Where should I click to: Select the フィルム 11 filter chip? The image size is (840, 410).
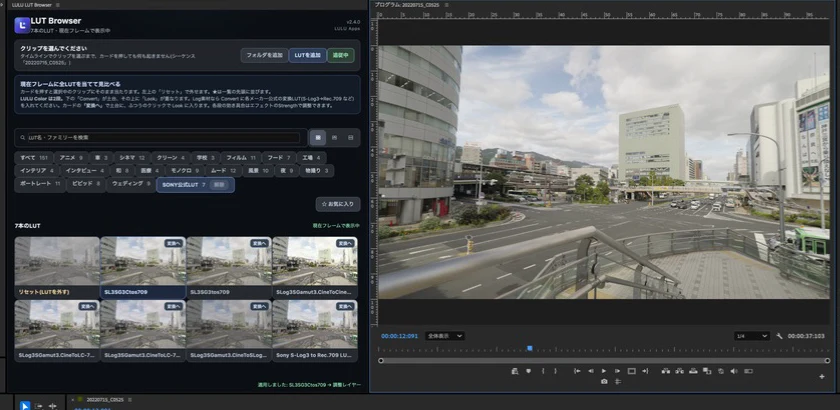[x=241, y=158]
